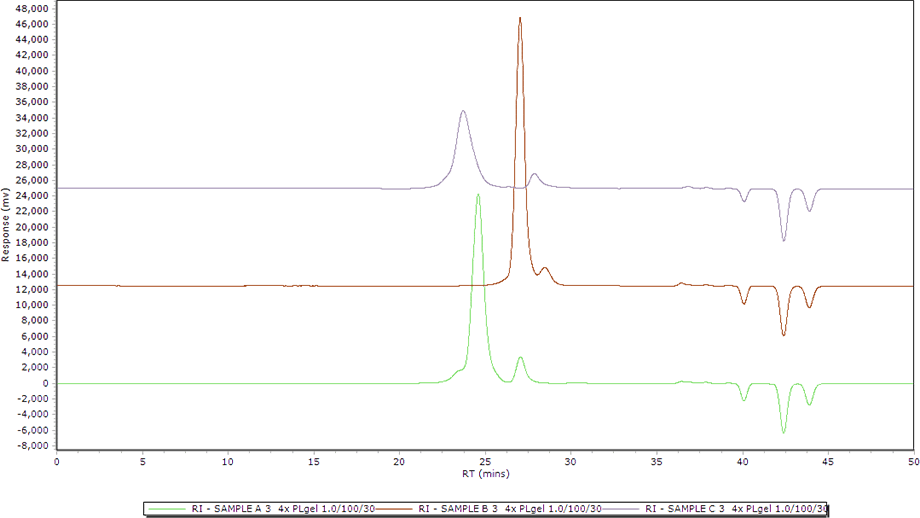This screenshot has width=920, height=518.
Task: Click the deepest green negative dip
Action: tap(783, 432)
